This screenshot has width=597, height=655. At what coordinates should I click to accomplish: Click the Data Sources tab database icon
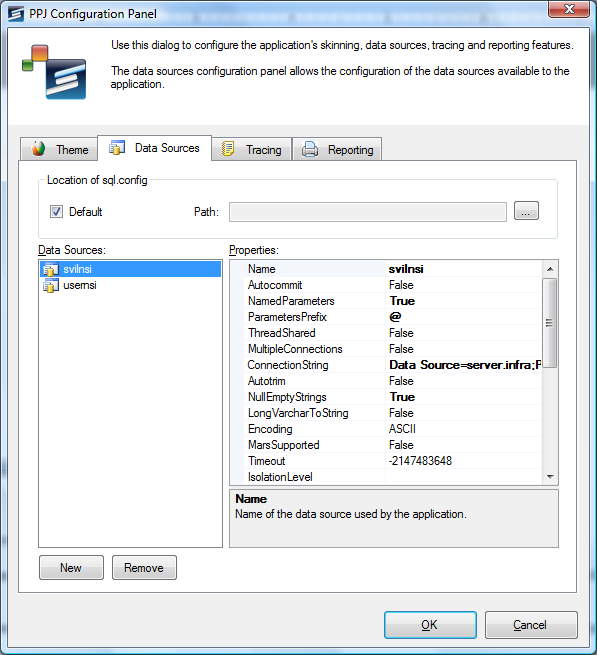tap(117, 147)
